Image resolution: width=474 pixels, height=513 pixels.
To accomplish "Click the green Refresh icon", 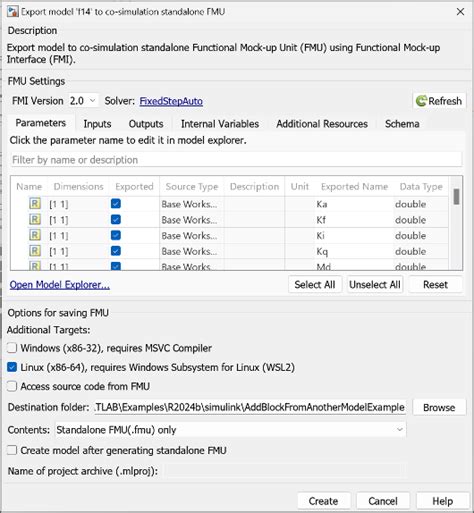I will click(421, 101).
